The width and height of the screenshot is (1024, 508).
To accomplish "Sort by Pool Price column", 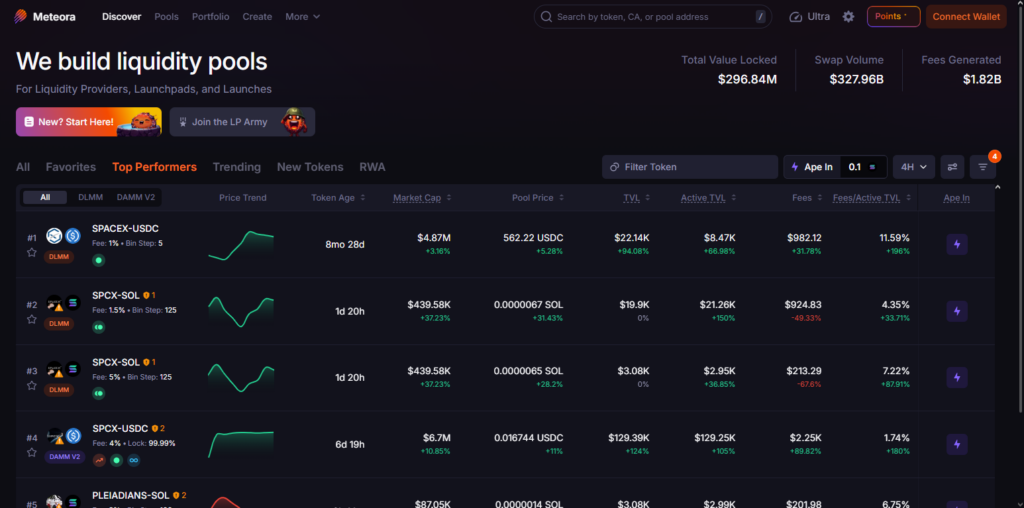I will coord(538,198).
